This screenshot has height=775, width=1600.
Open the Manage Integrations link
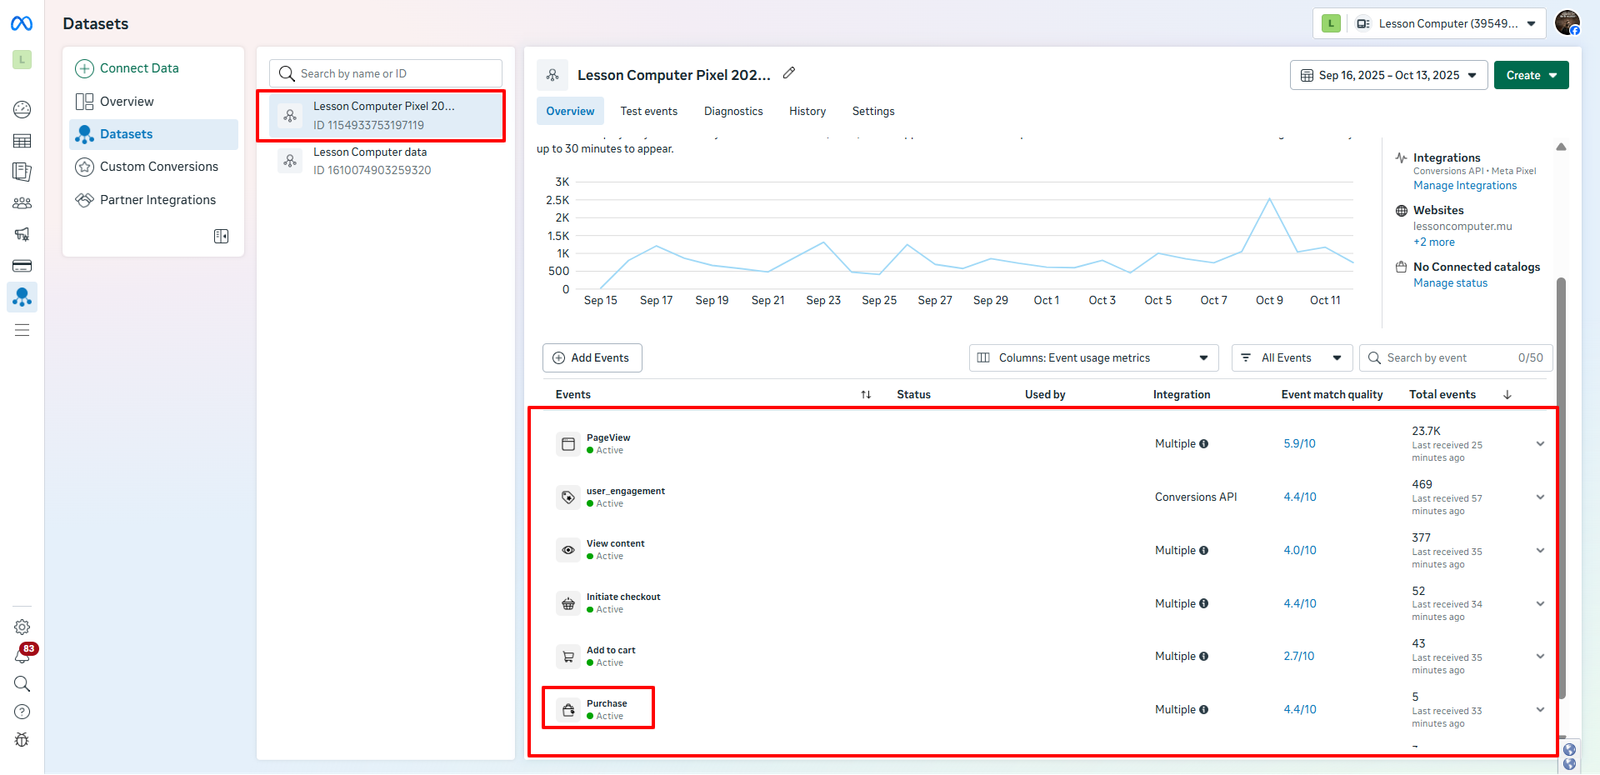pyautogui.click(x=1464, y=186)
